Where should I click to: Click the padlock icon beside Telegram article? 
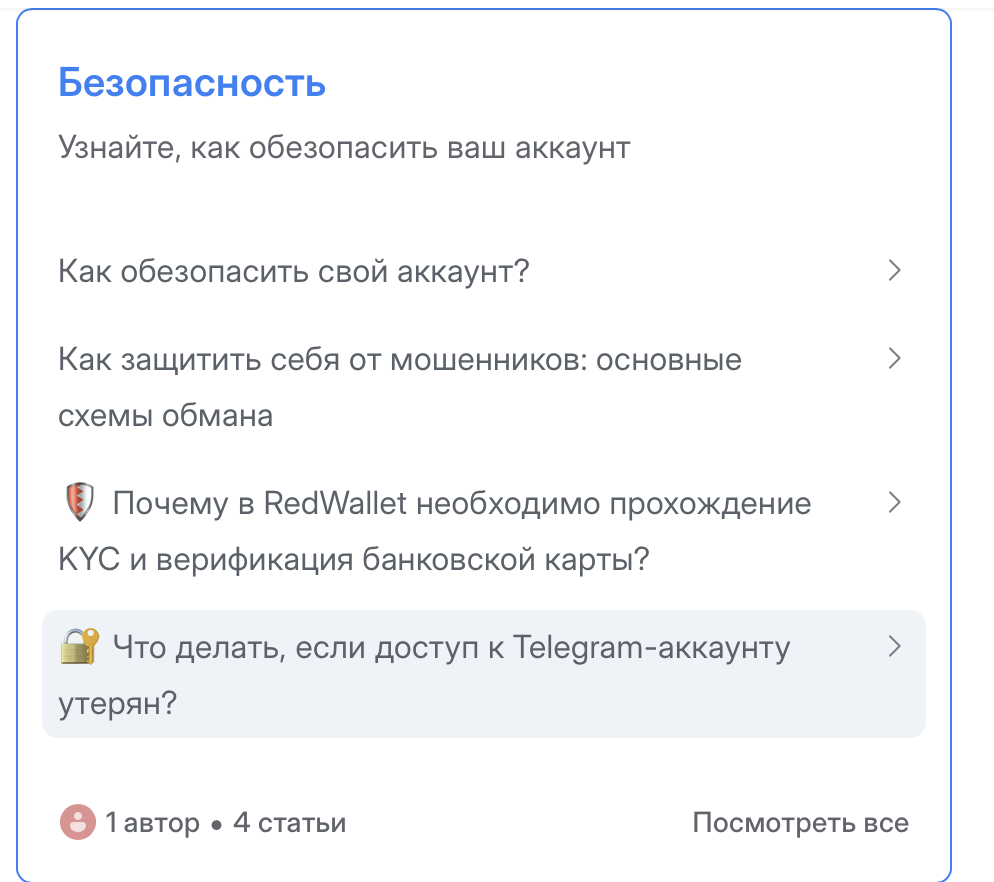77,647
